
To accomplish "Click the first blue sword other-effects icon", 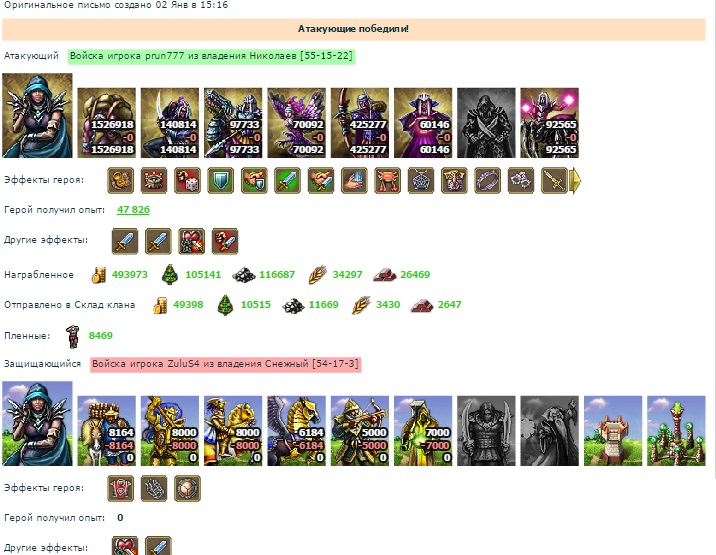I will 125,241.
